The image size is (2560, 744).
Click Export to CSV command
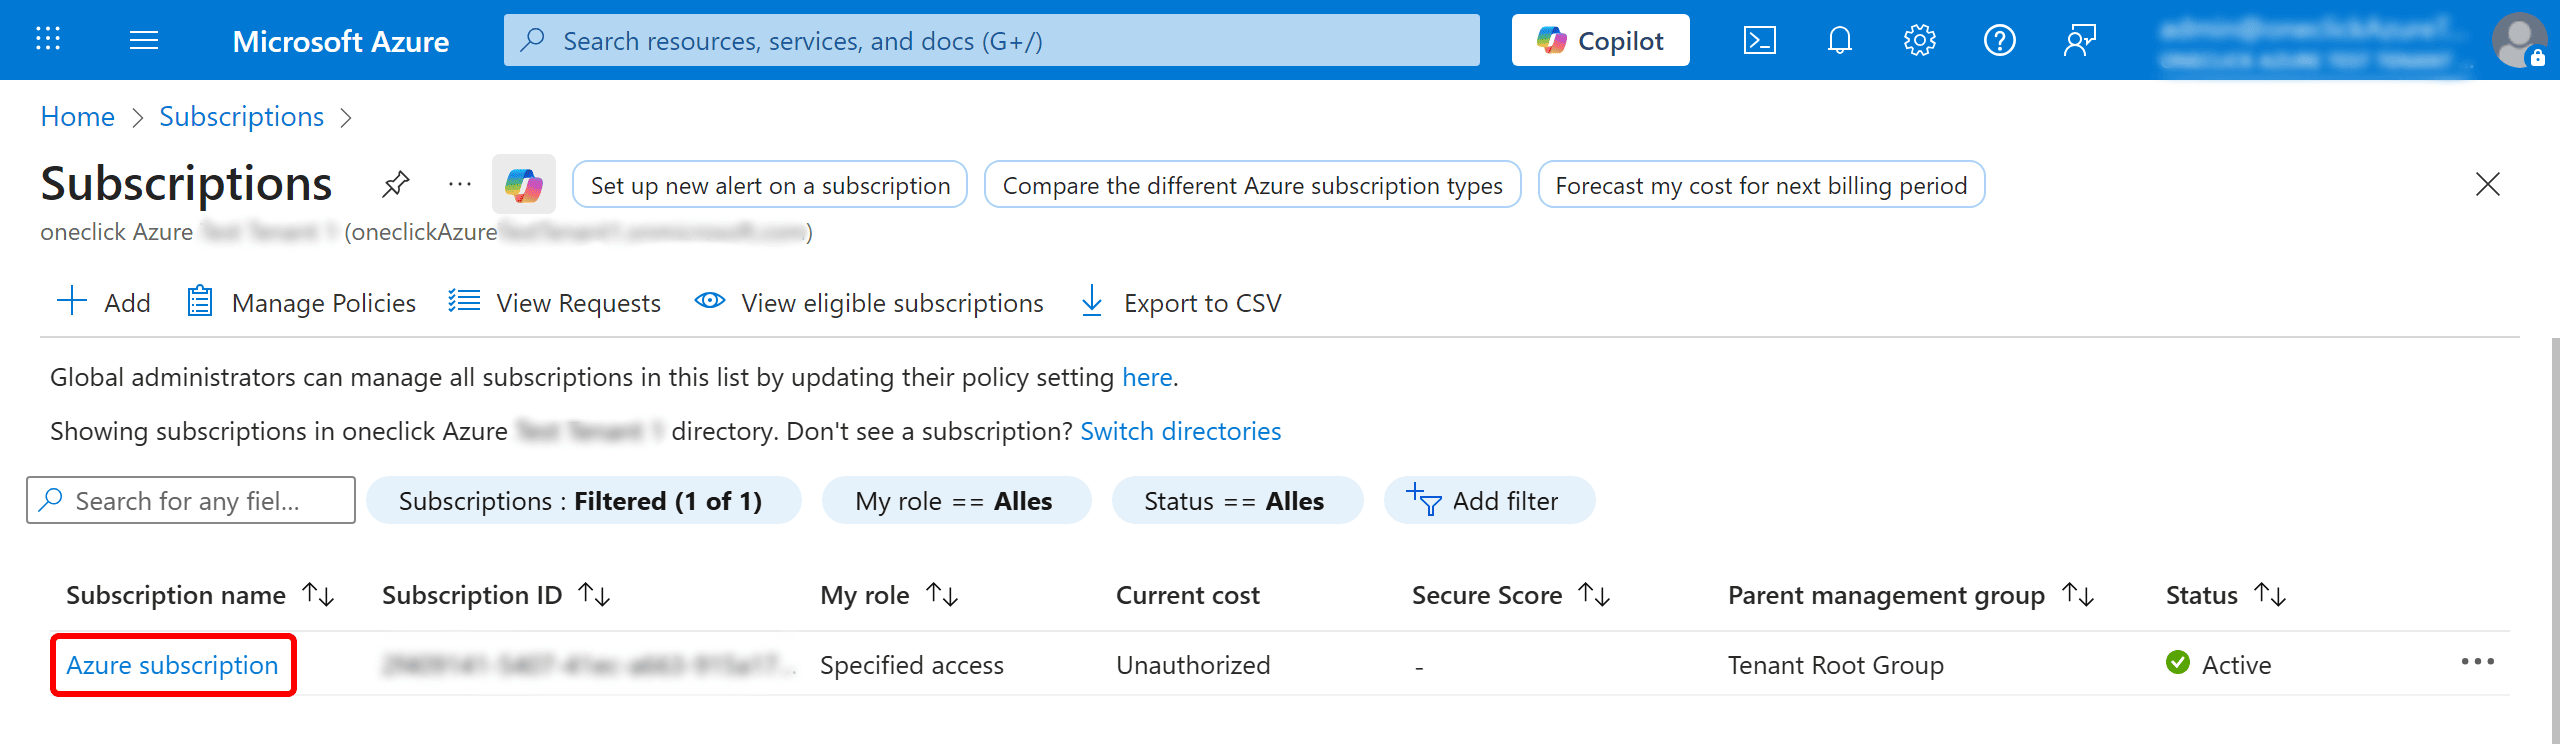[x=1181, y=302]
